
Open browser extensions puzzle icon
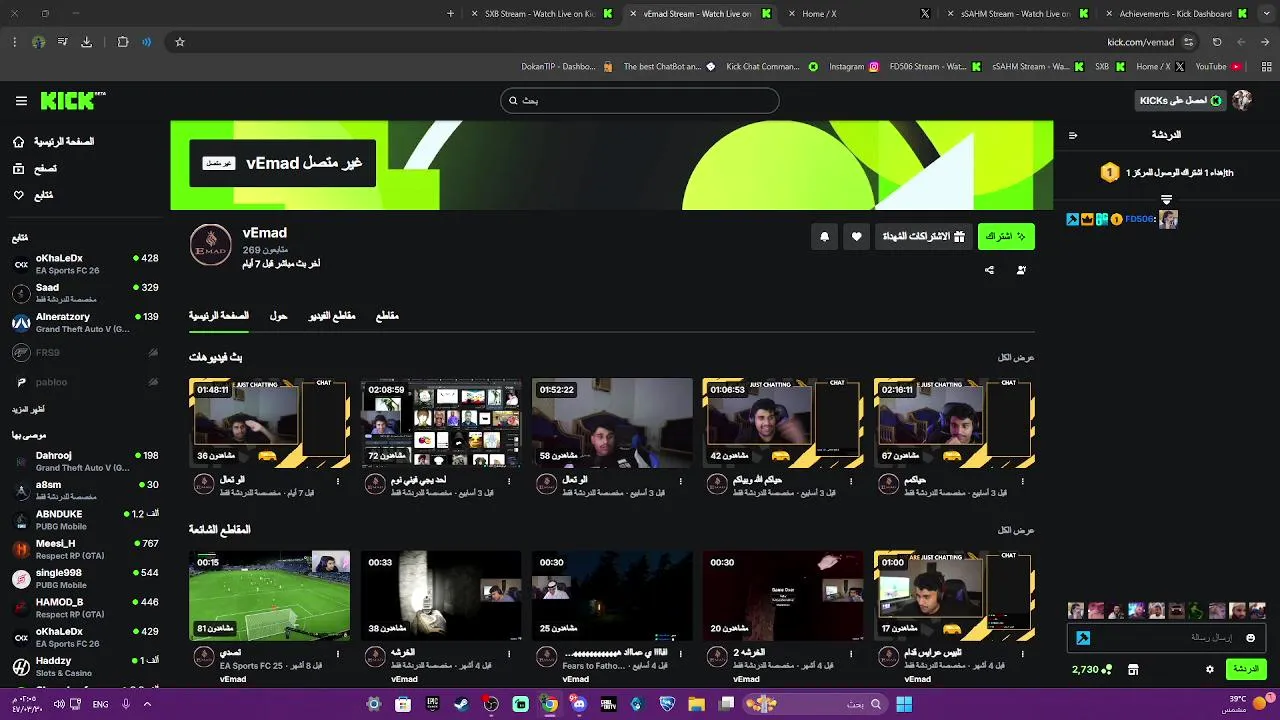pos(123,42)
